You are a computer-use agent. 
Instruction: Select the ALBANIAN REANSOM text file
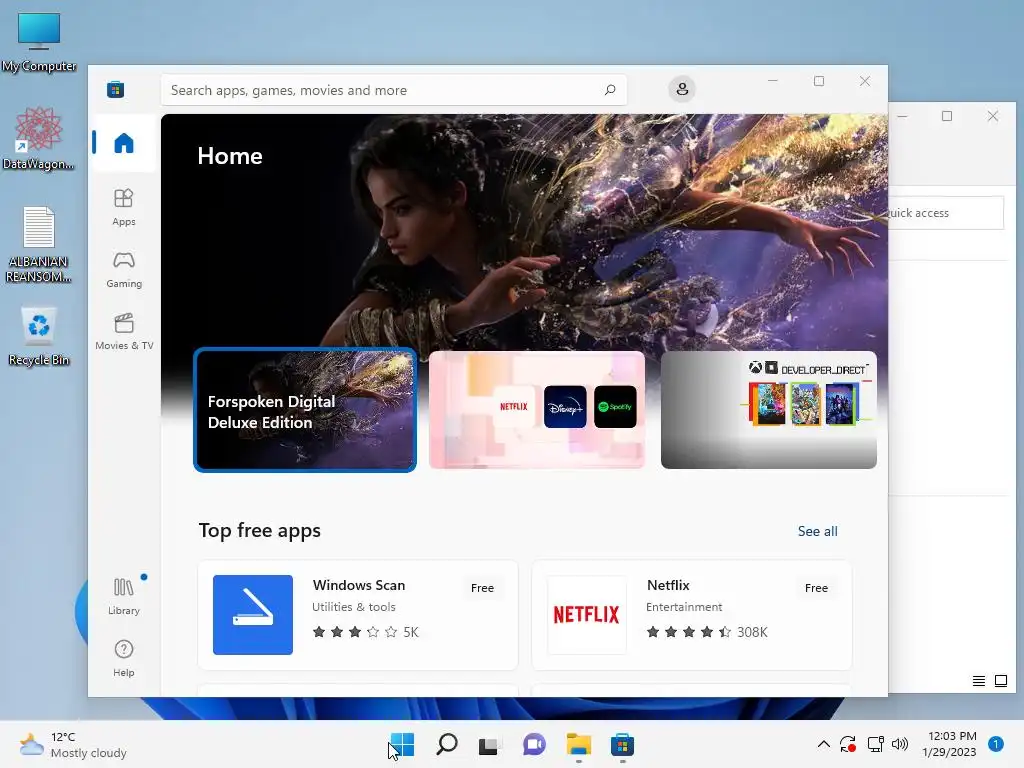(x=39, y=245)
